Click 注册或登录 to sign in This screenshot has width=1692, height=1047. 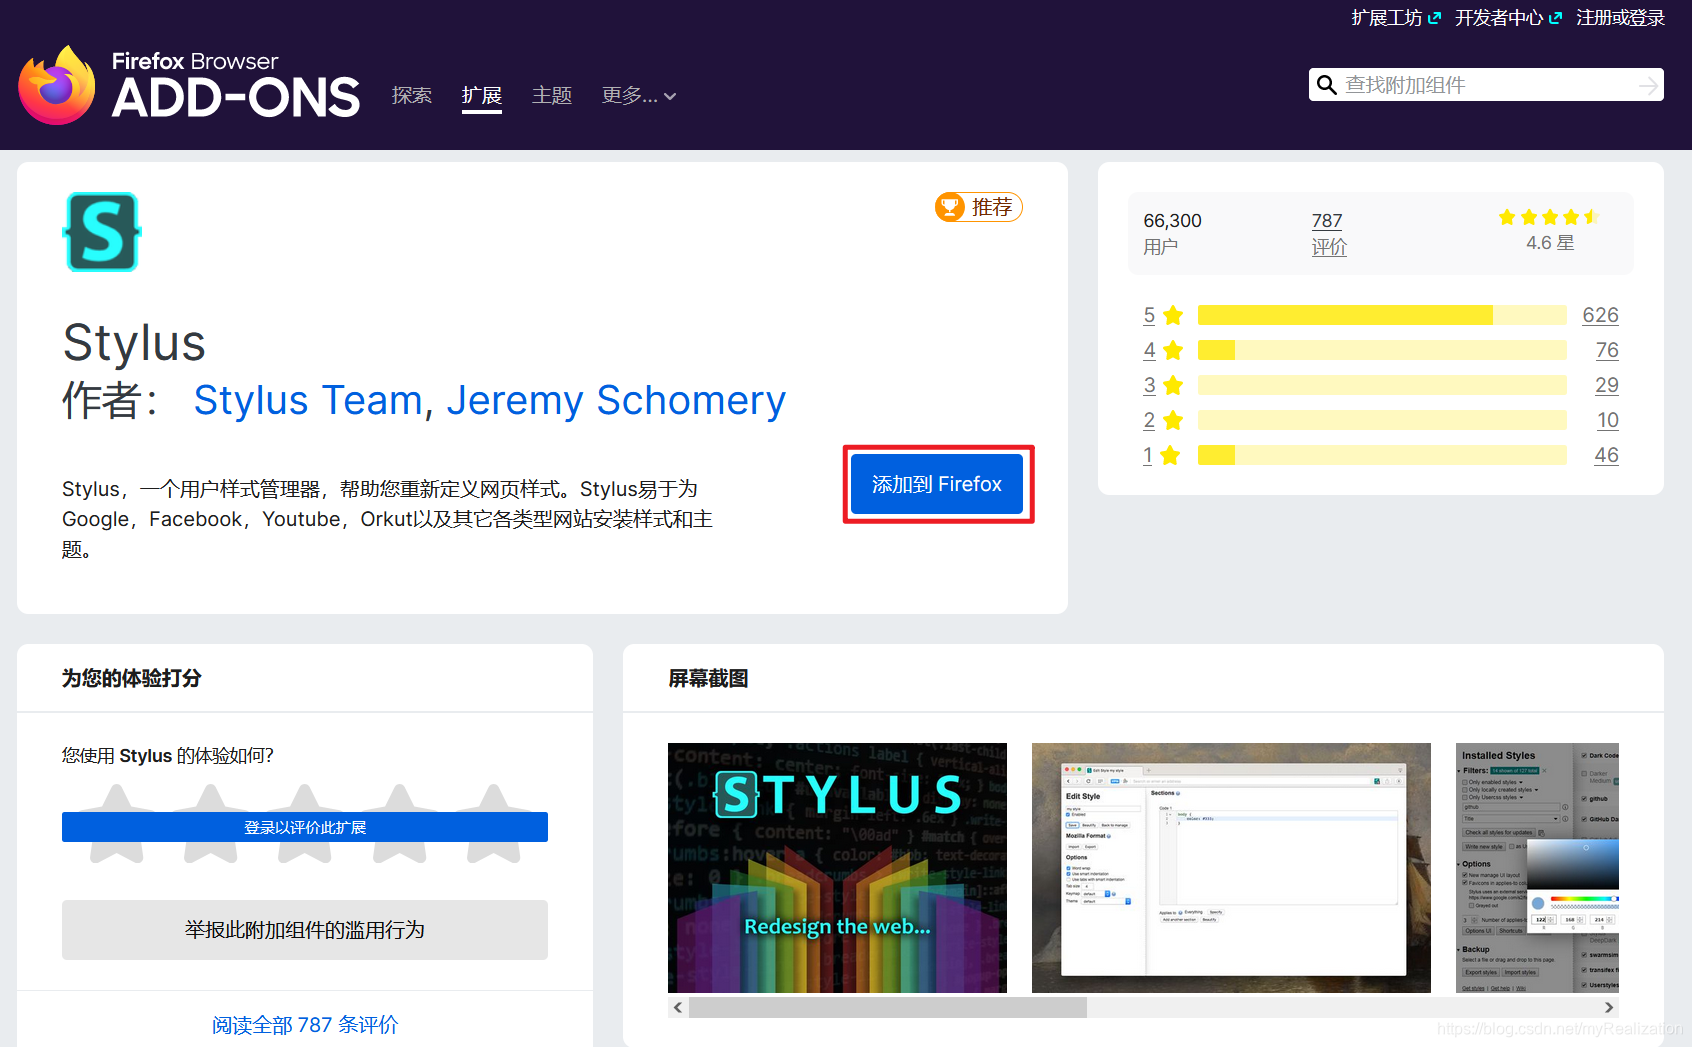click(1620, 18)
